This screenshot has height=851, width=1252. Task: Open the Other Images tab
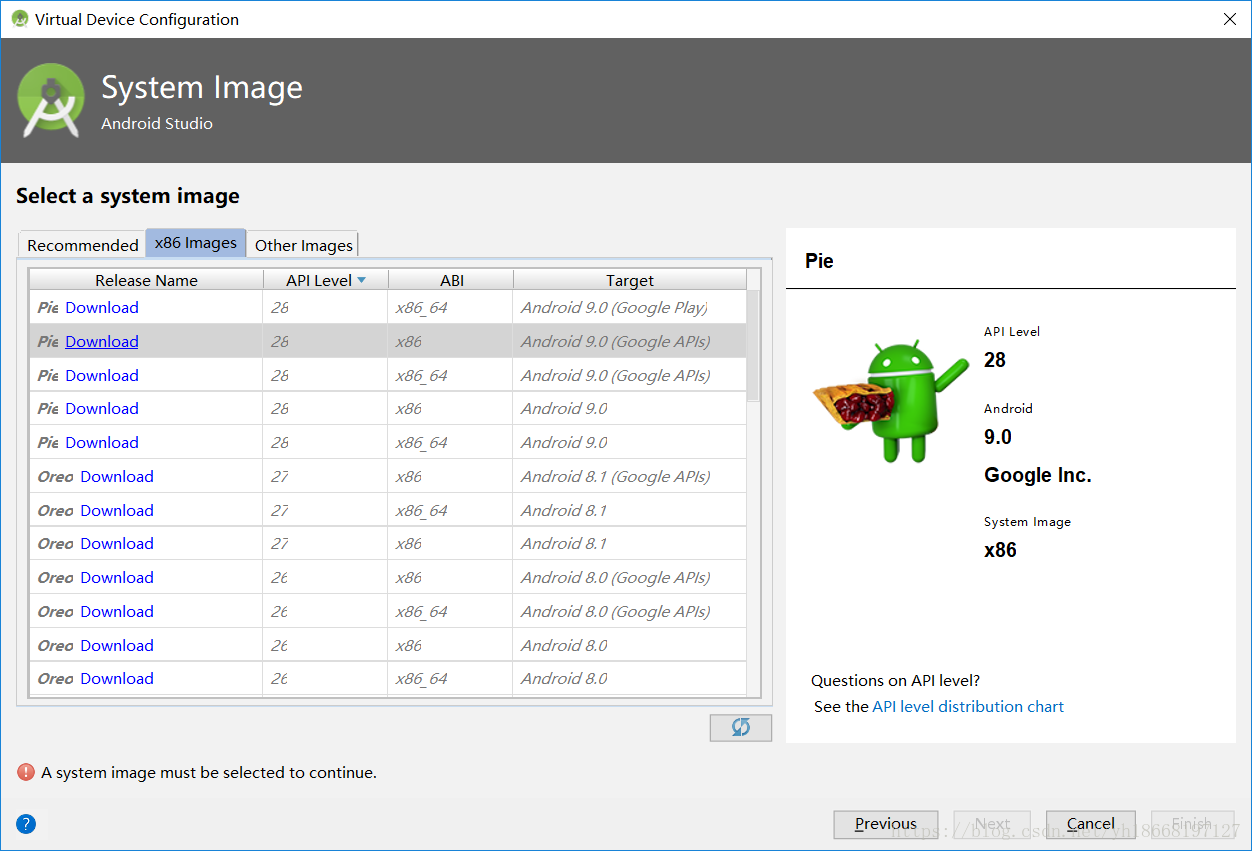(303, 245)
